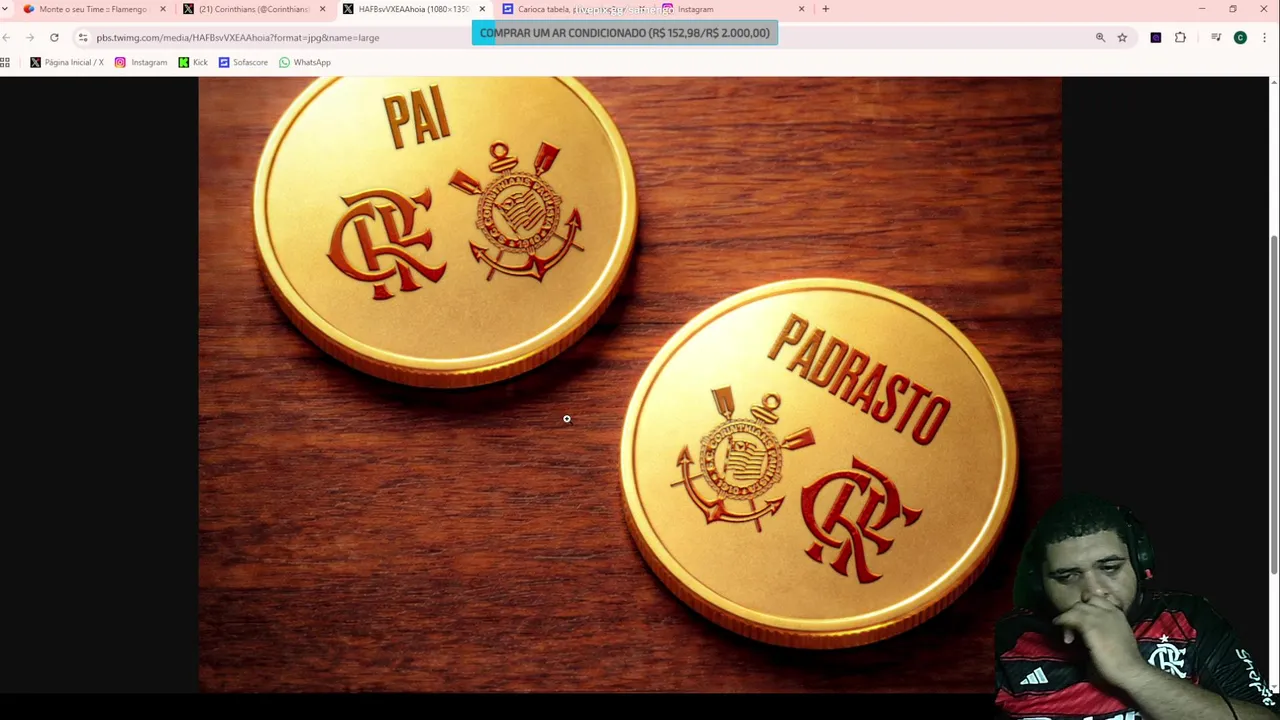Viewport: 1280px width, 720px height.
Task: Open the Extensions puzzle menu
Action: pyautogui.click(x=1180, y=37)
